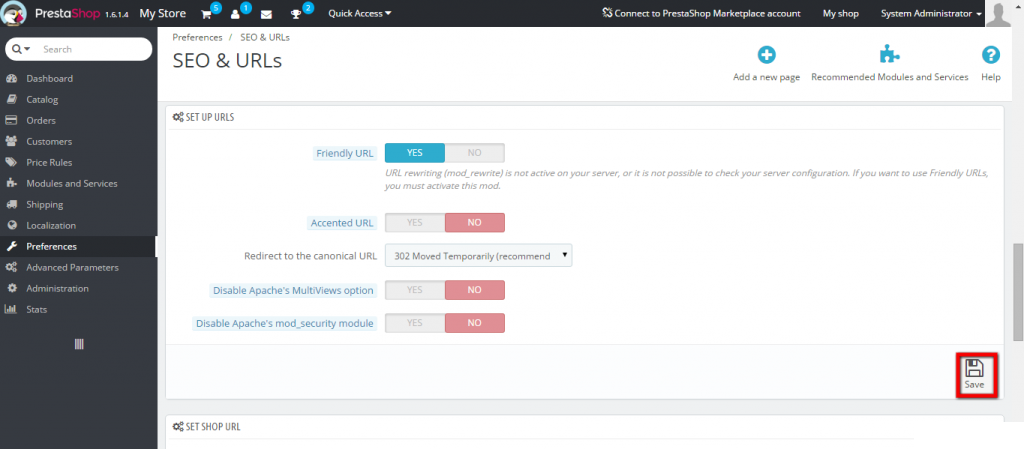The width and height of the screenshot is (1024, 449).
Task: Open the messages envelope icon
Action: [266, 14]
